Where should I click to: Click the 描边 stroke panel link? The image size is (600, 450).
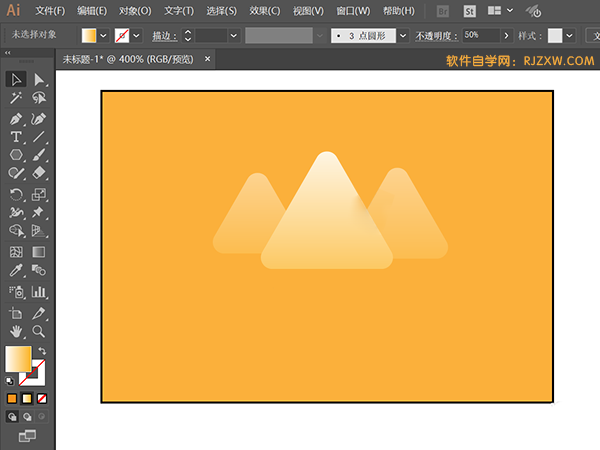[162, 35]
